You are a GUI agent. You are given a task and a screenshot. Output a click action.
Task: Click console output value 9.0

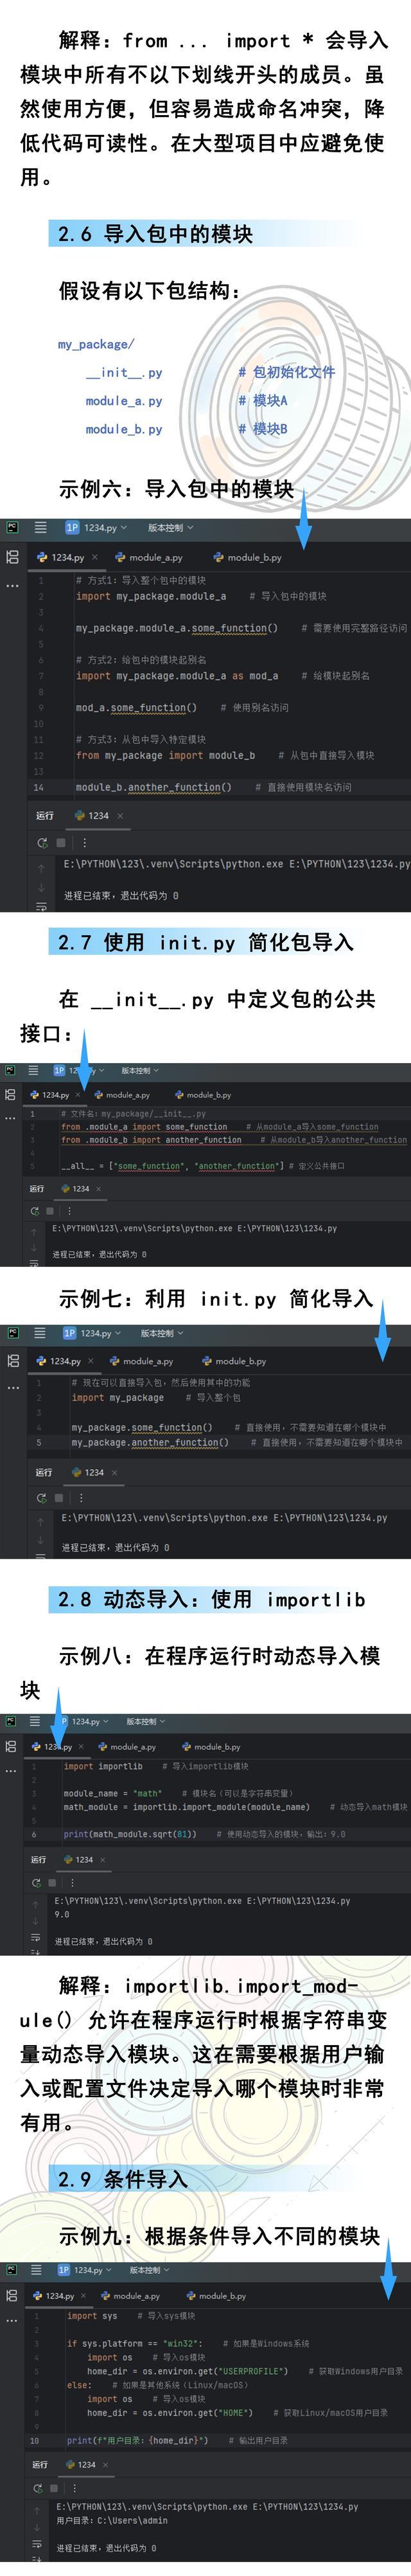point(62,1914)
